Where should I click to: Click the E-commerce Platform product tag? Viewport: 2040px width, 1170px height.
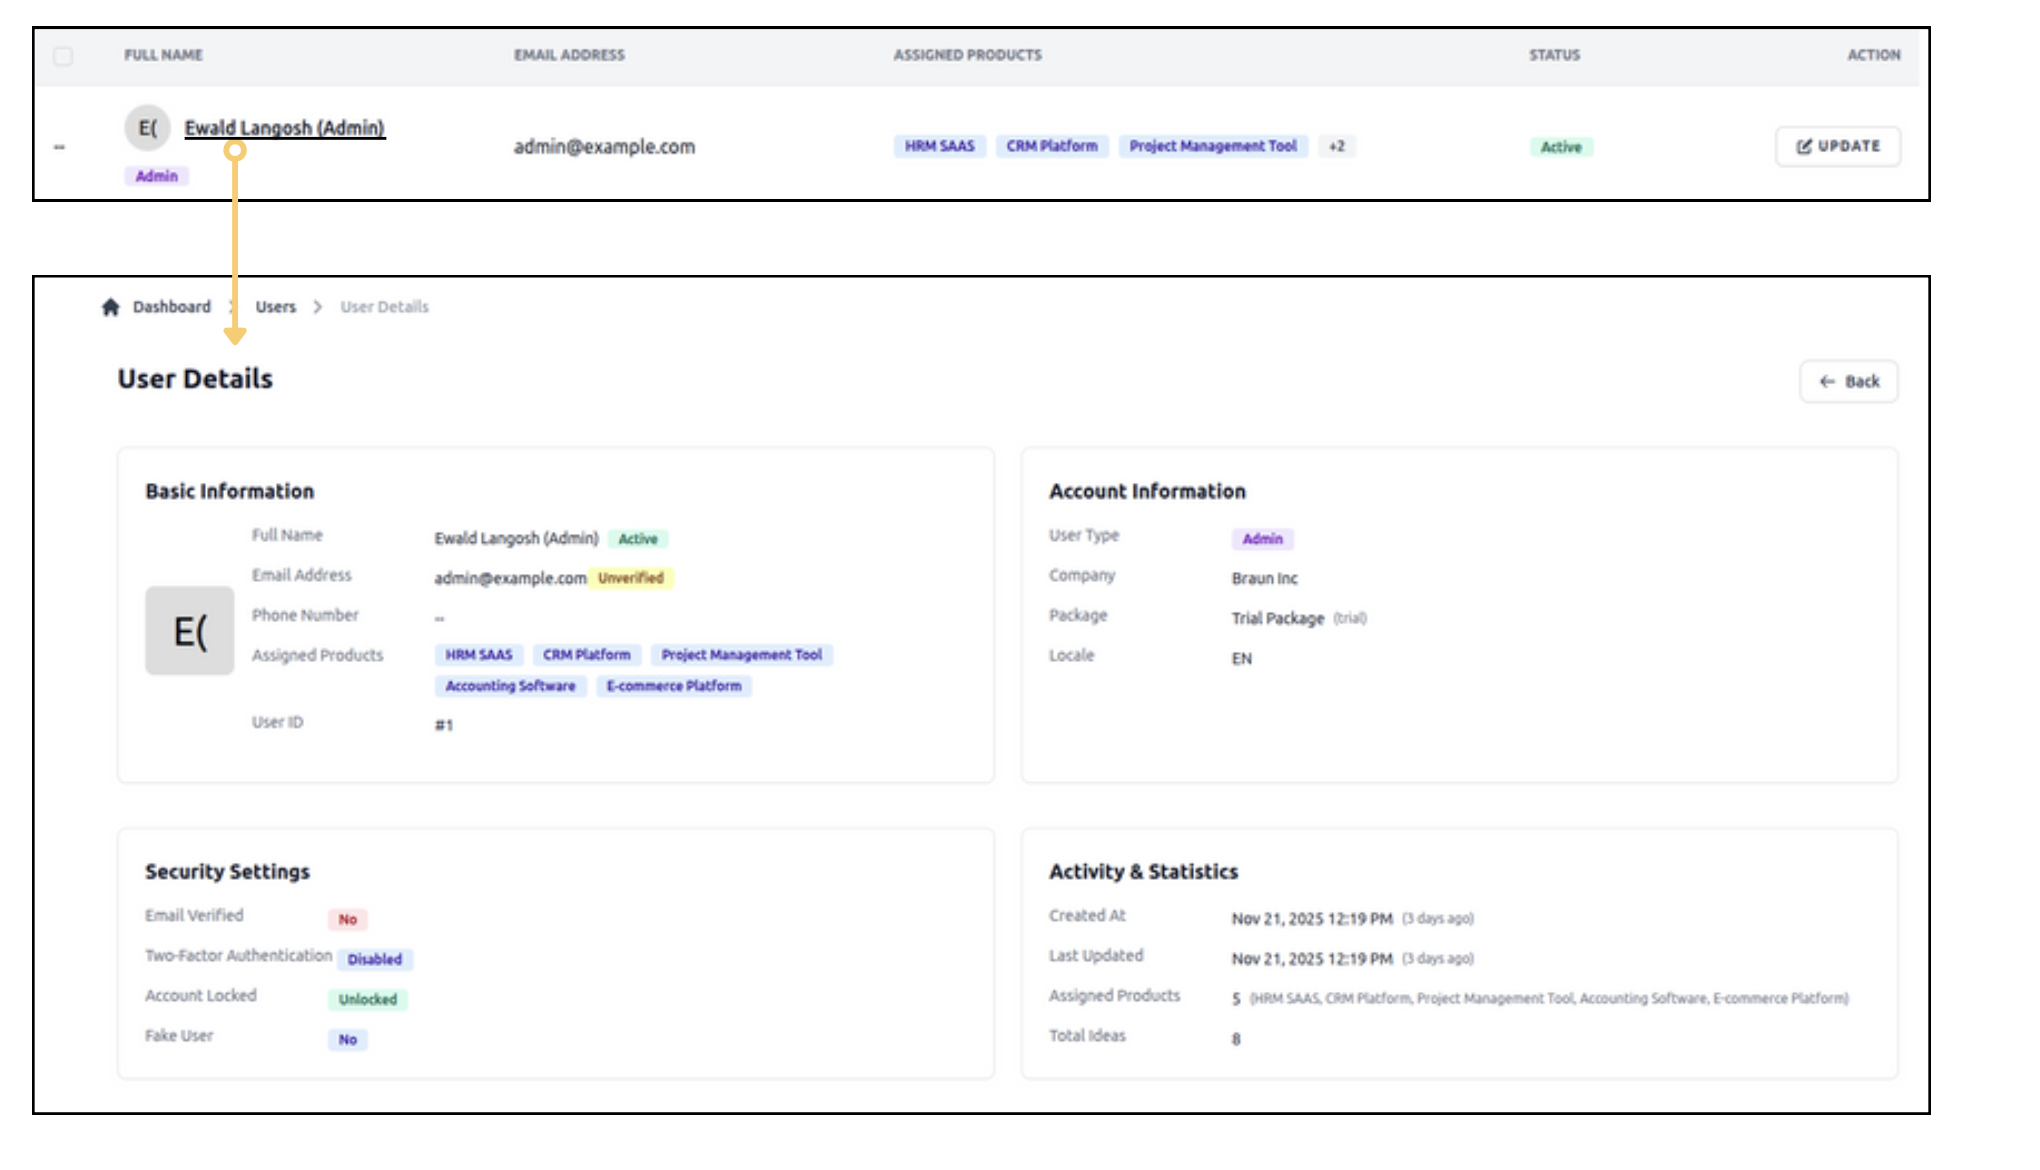pos(674,686)
